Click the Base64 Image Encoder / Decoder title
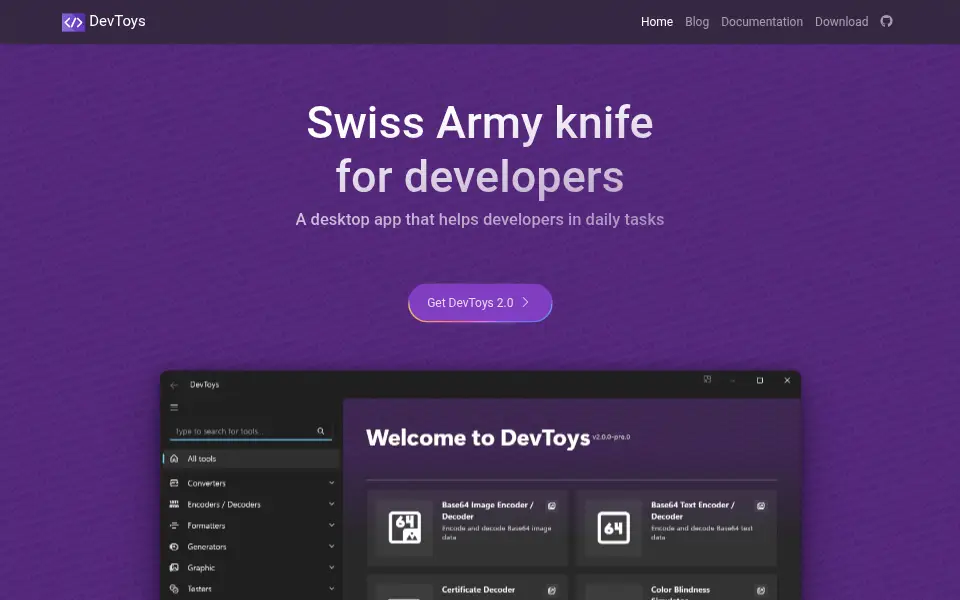Screen dimensions: 960x600 [487, 511]
